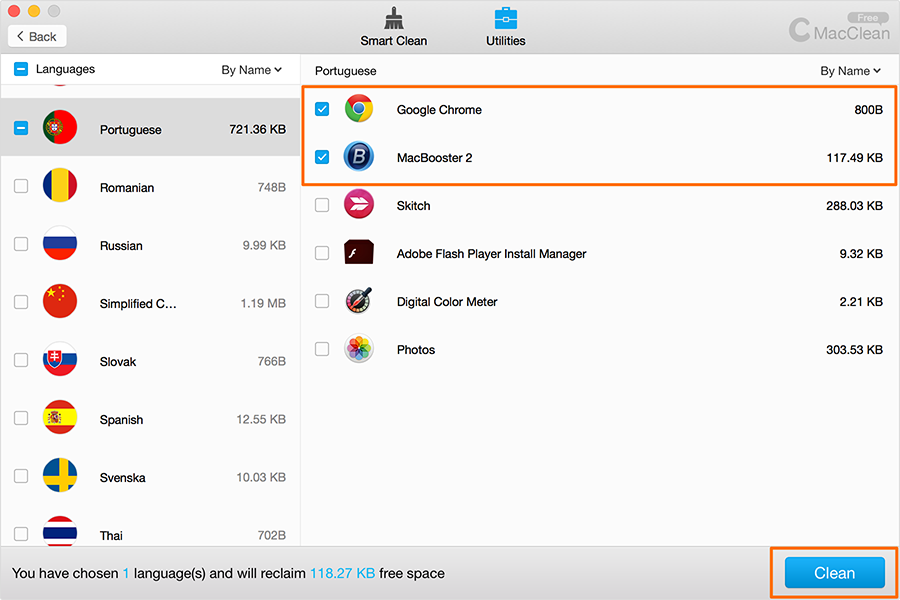The width and height of the screenshot is (900, 600).
Task: Select the Russian language row
Action: pos(150,245)
